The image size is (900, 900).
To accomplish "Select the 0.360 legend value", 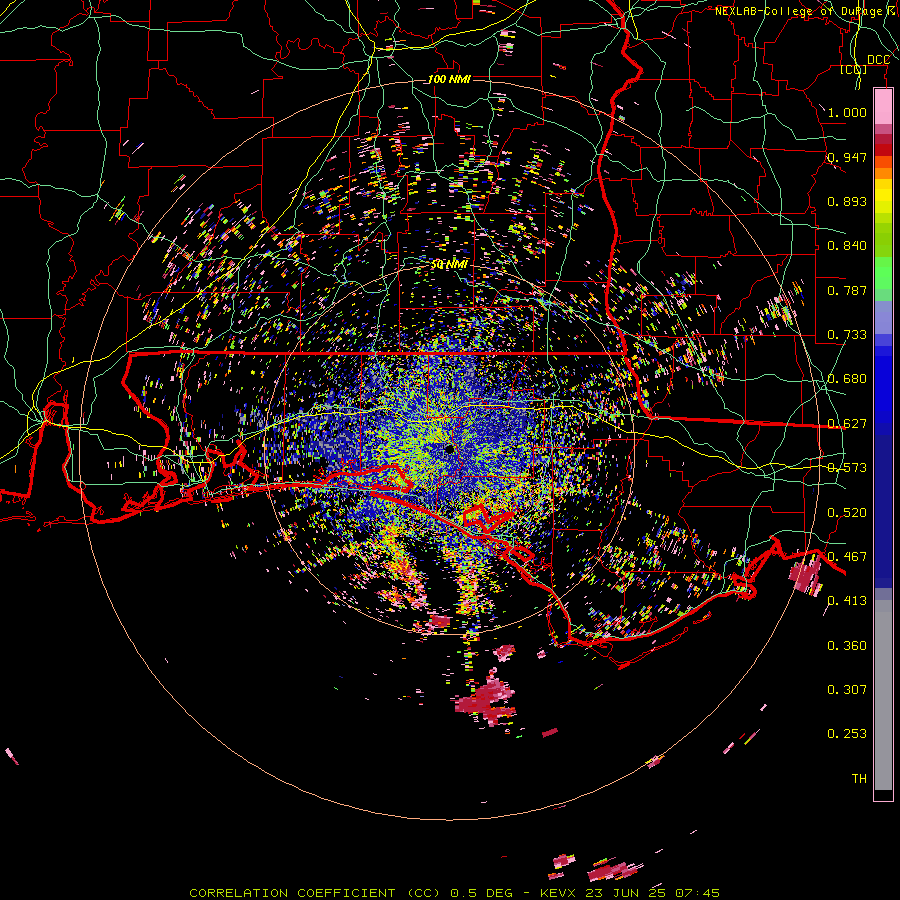I will point(847,646).
